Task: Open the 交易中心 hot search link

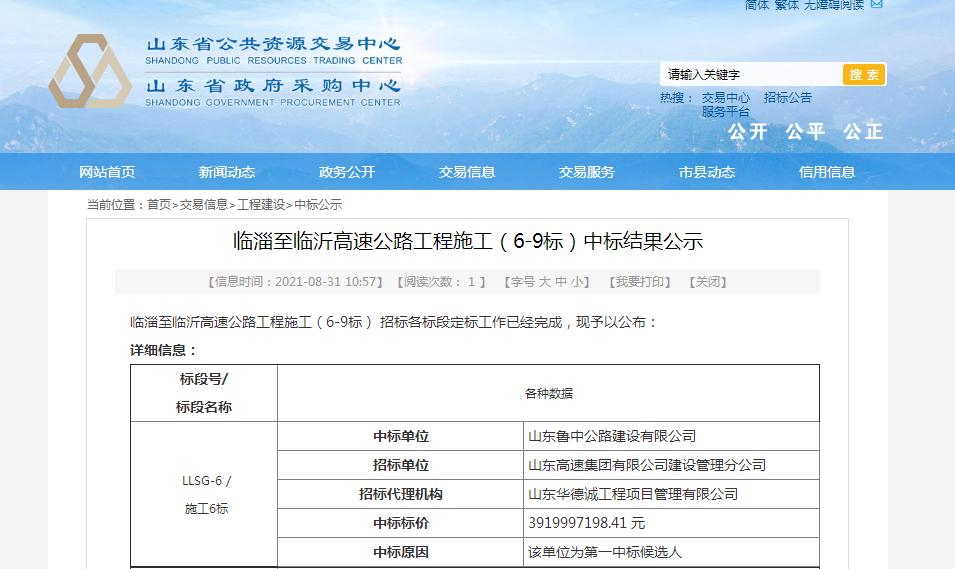Action: [x=725, y=98]
